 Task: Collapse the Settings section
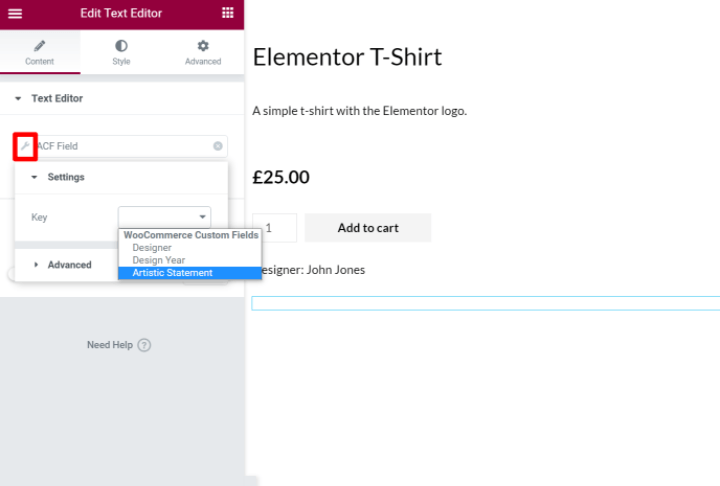34,177
